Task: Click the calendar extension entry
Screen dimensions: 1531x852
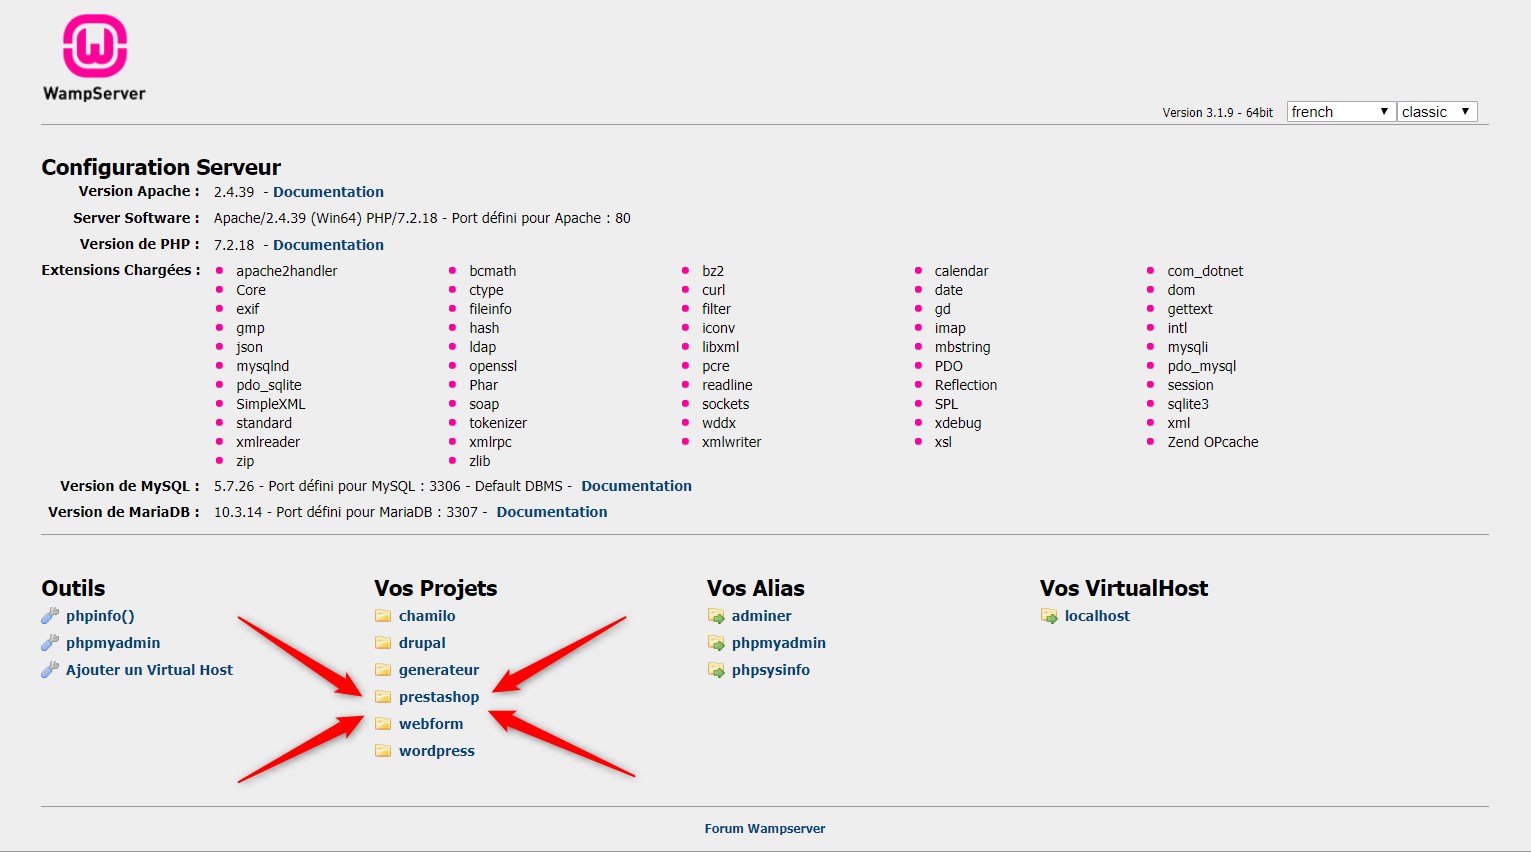Action: [x=962, y=271]
